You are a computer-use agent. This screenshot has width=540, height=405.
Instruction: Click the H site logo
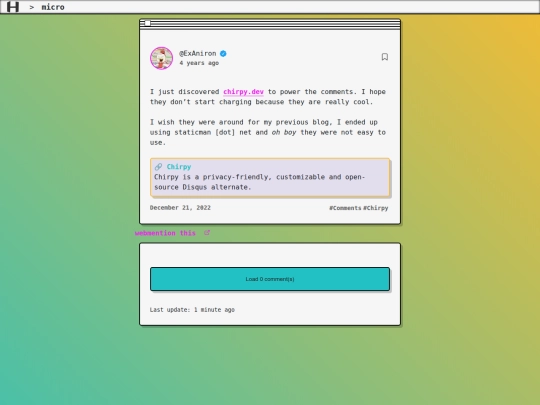[13, 7]
